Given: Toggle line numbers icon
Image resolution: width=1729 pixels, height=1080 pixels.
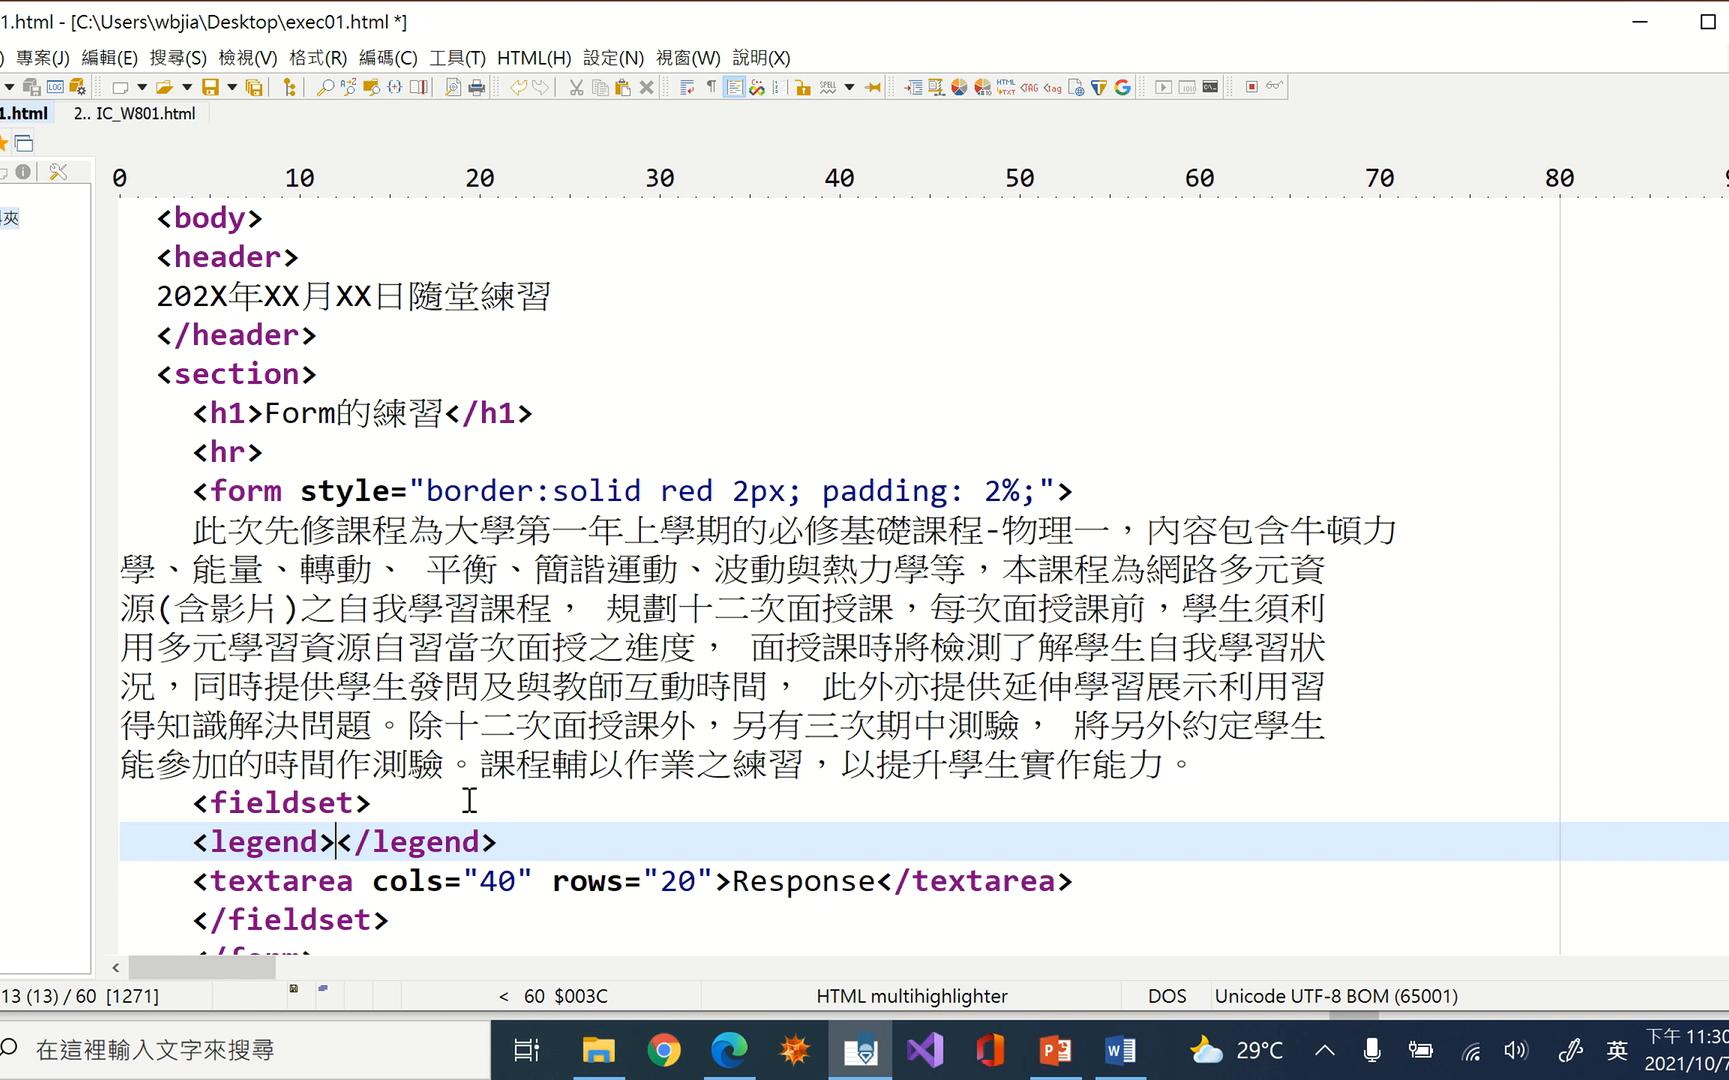Looking at the screenshot, I should point(779,87).
